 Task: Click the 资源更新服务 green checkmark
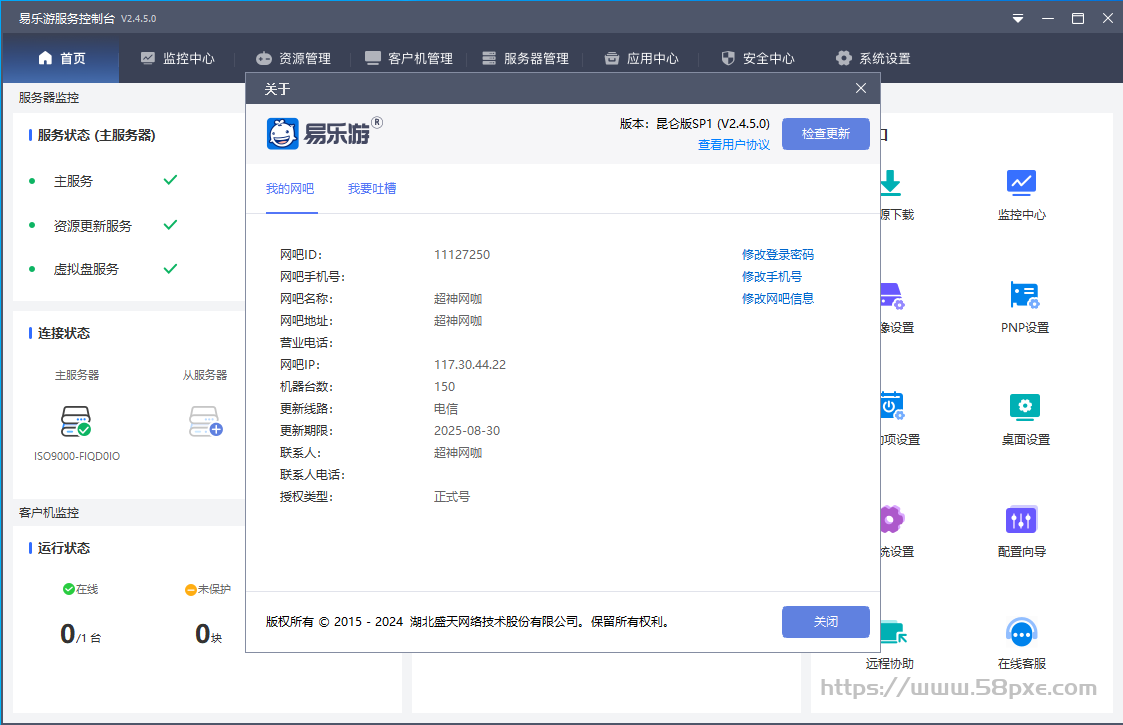[x=170, y=225]
